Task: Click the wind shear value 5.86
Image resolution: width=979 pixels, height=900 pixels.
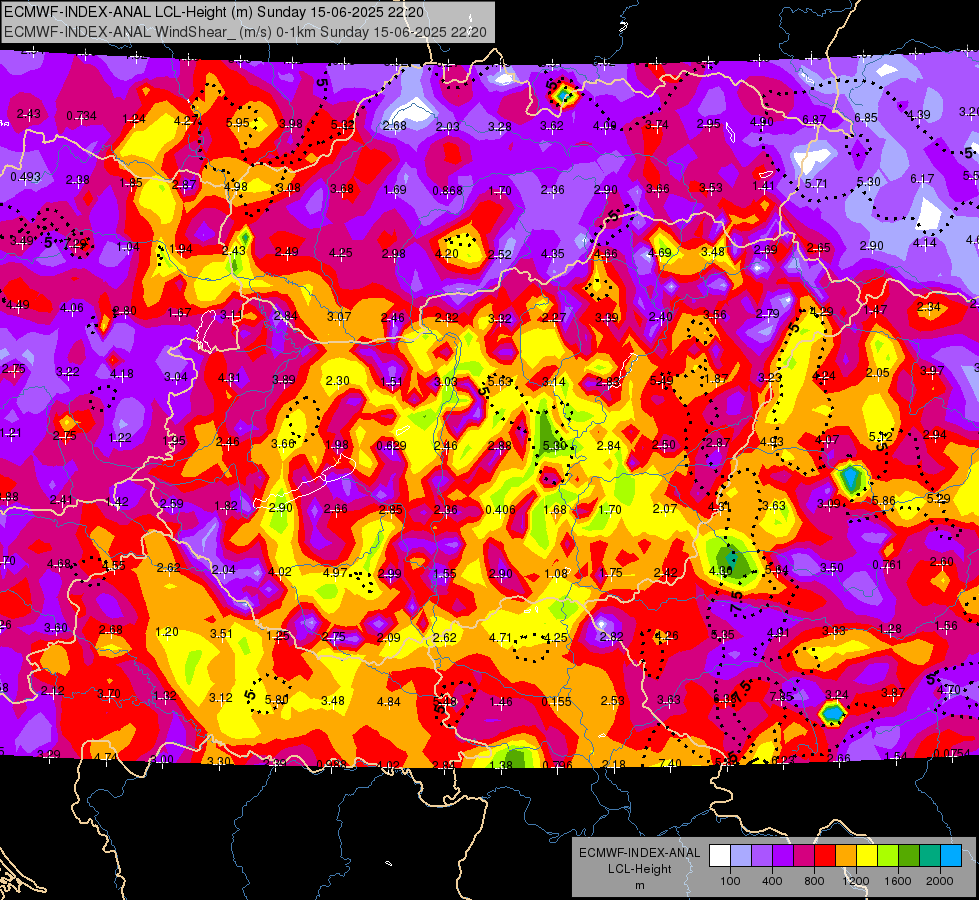Action: [884, 500]
